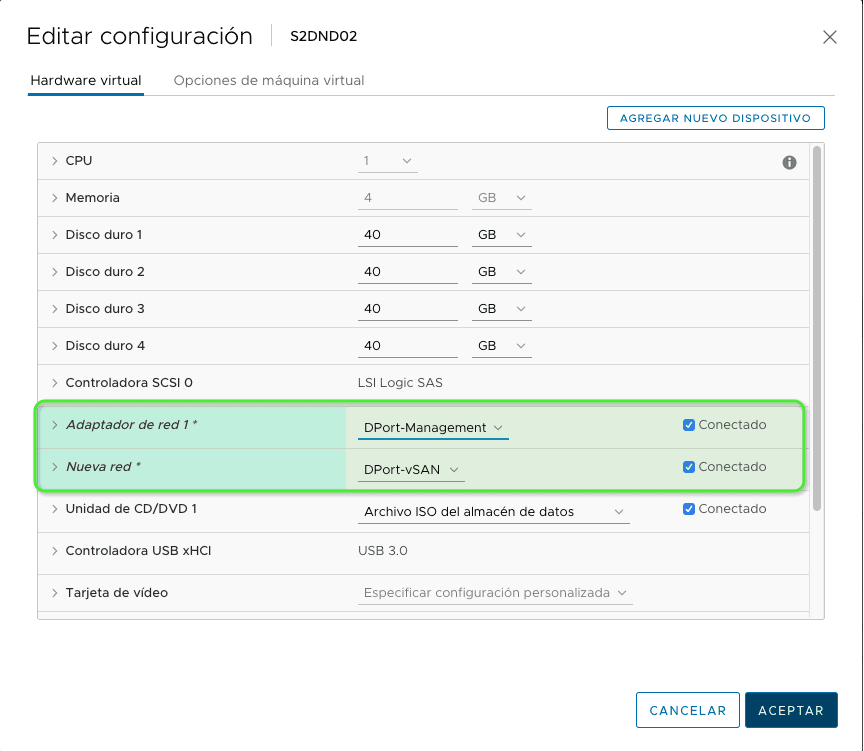Screen dimensions: 864x751
Task: Switch to Opciones de máquina virtual tab
Action: pyautogui.click(x=270, y=79)
